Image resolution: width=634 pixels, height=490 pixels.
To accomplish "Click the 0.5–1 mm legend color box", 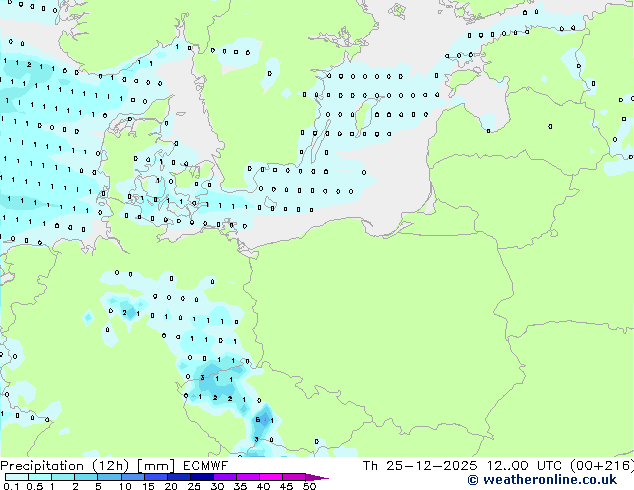I will 40,477.
